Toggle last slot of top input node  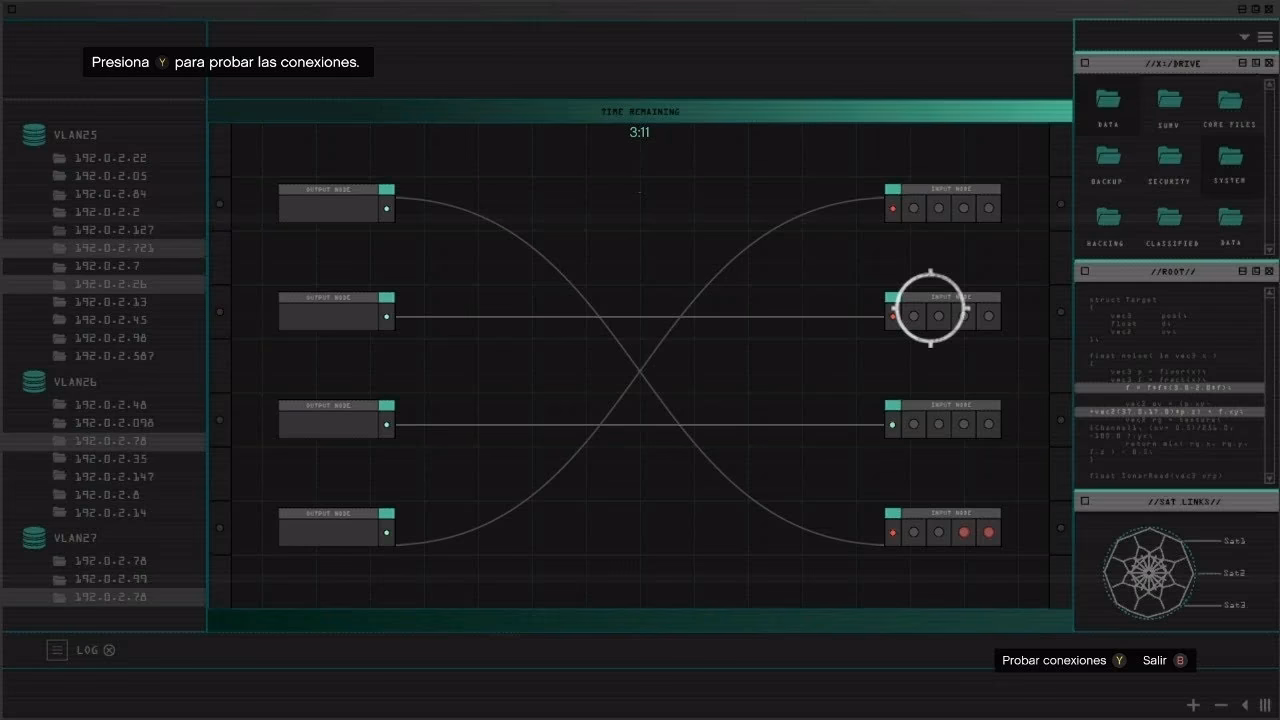pyautogui.click(x=989, y=209)
